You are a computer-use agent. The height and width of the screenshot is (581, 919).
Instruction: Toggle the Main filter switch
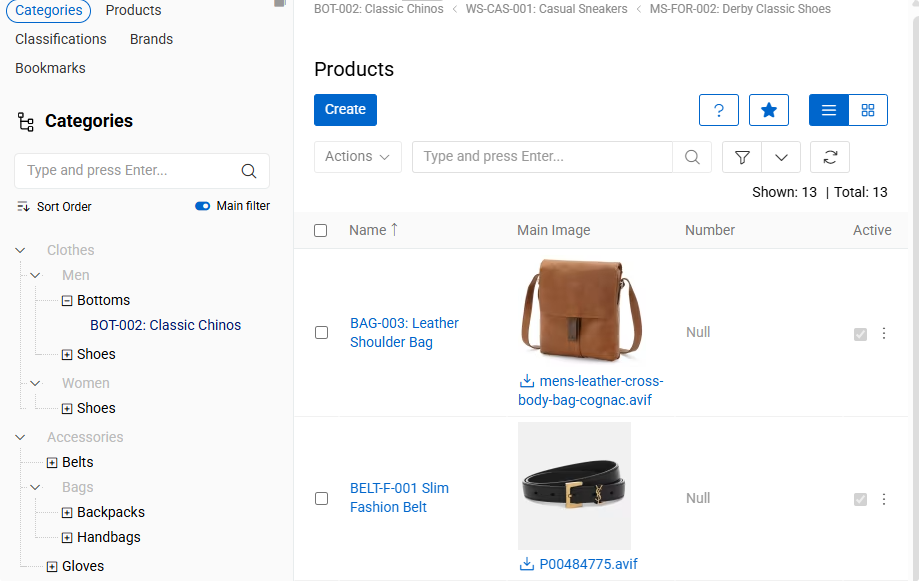pyautogui.click(x=203, y=206)
